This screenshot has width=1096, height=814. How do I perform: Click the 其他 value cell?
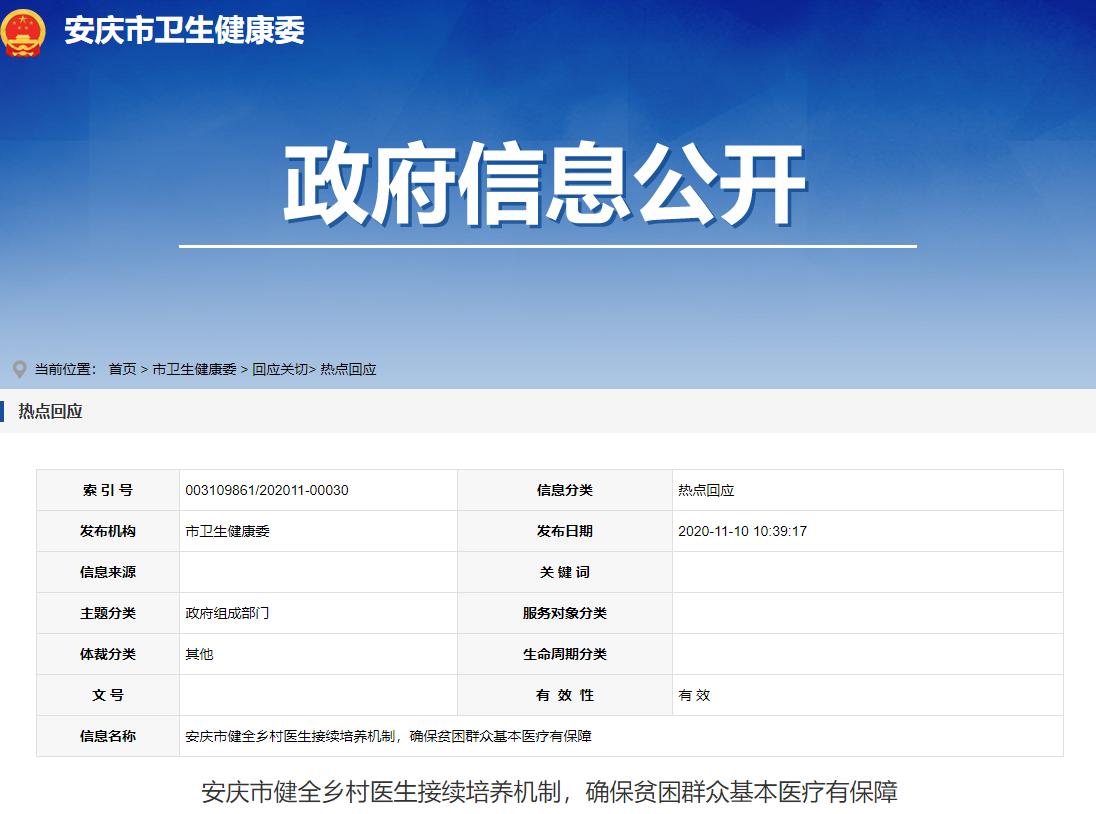tap(318, 654)
